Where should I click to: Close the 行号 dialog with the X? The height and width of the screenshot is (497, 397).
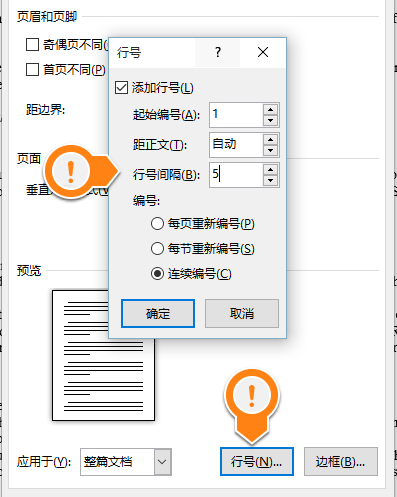point(263,52)
